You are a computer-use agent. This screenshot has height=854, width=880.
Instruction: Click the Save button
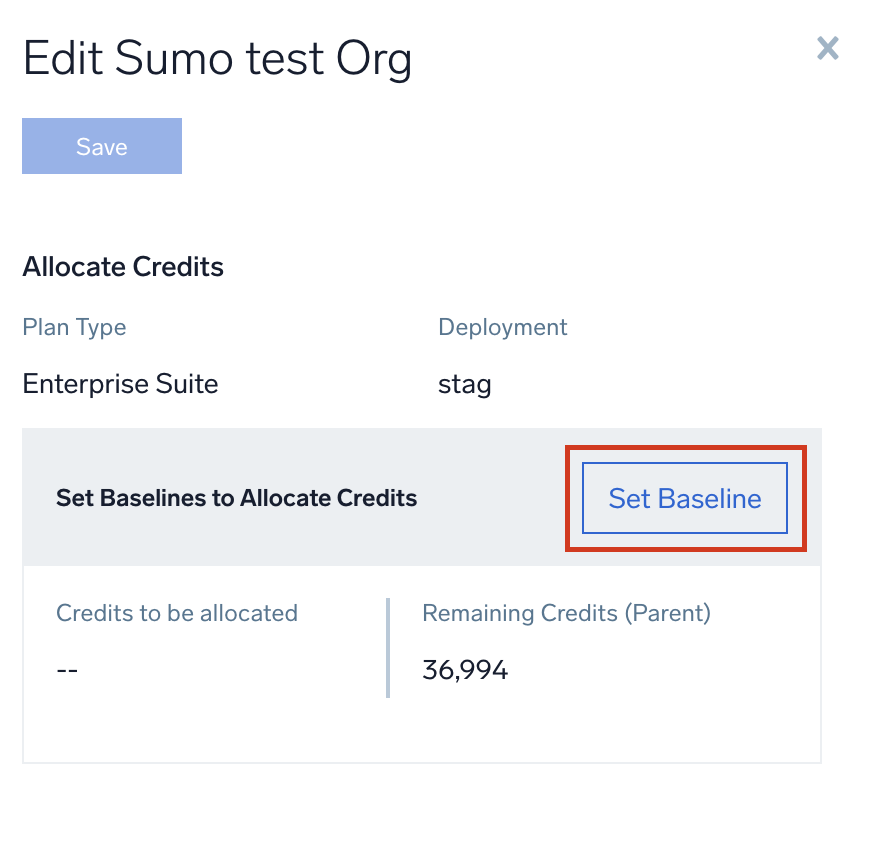tap(101, 146)
